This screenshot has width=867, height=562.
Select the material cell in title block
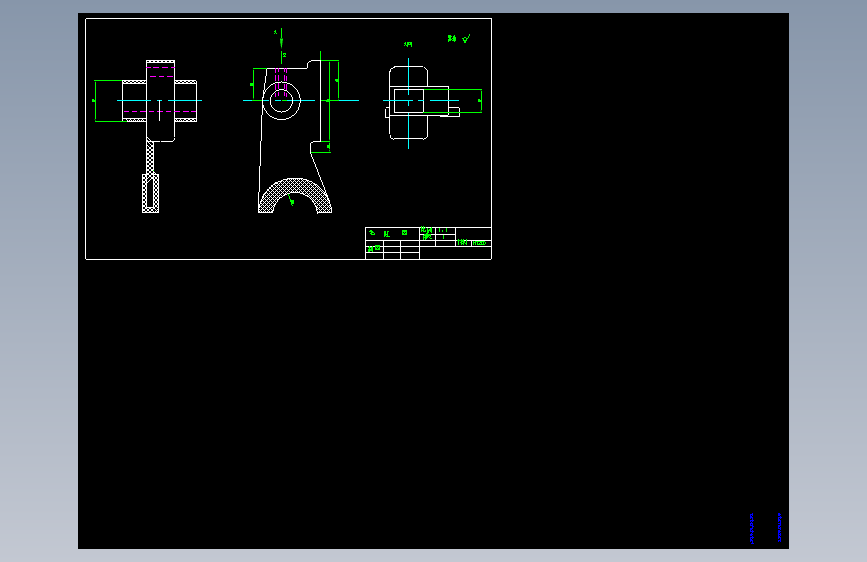coord(480,243)
